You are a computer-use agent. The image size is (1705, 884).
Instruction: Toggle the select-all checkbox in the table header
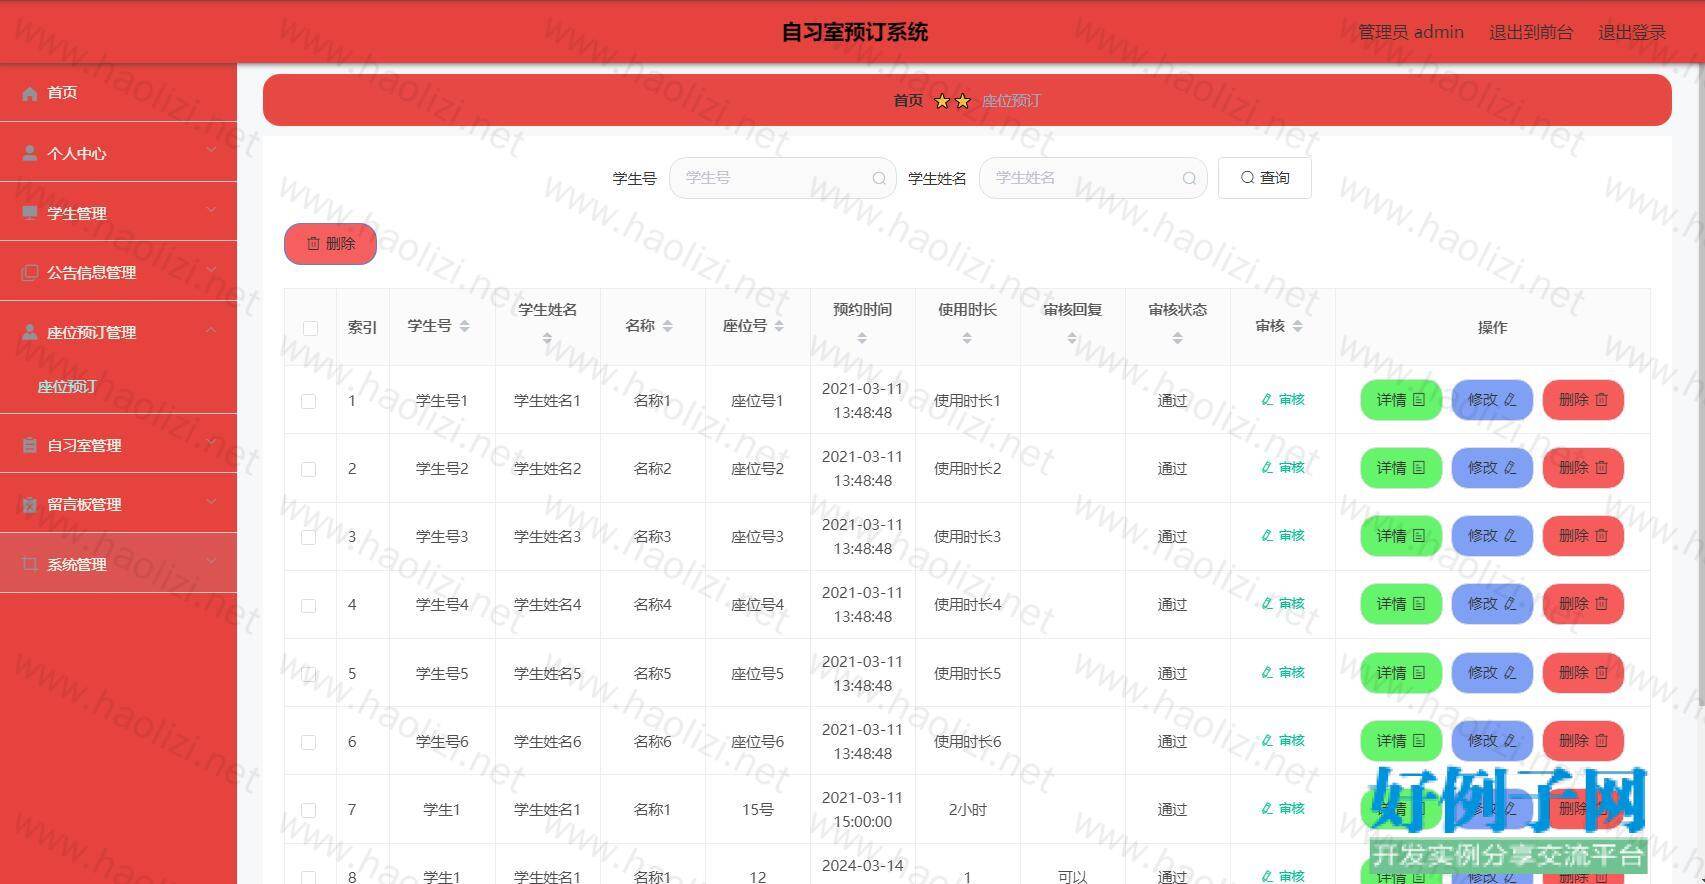[310, 328]
